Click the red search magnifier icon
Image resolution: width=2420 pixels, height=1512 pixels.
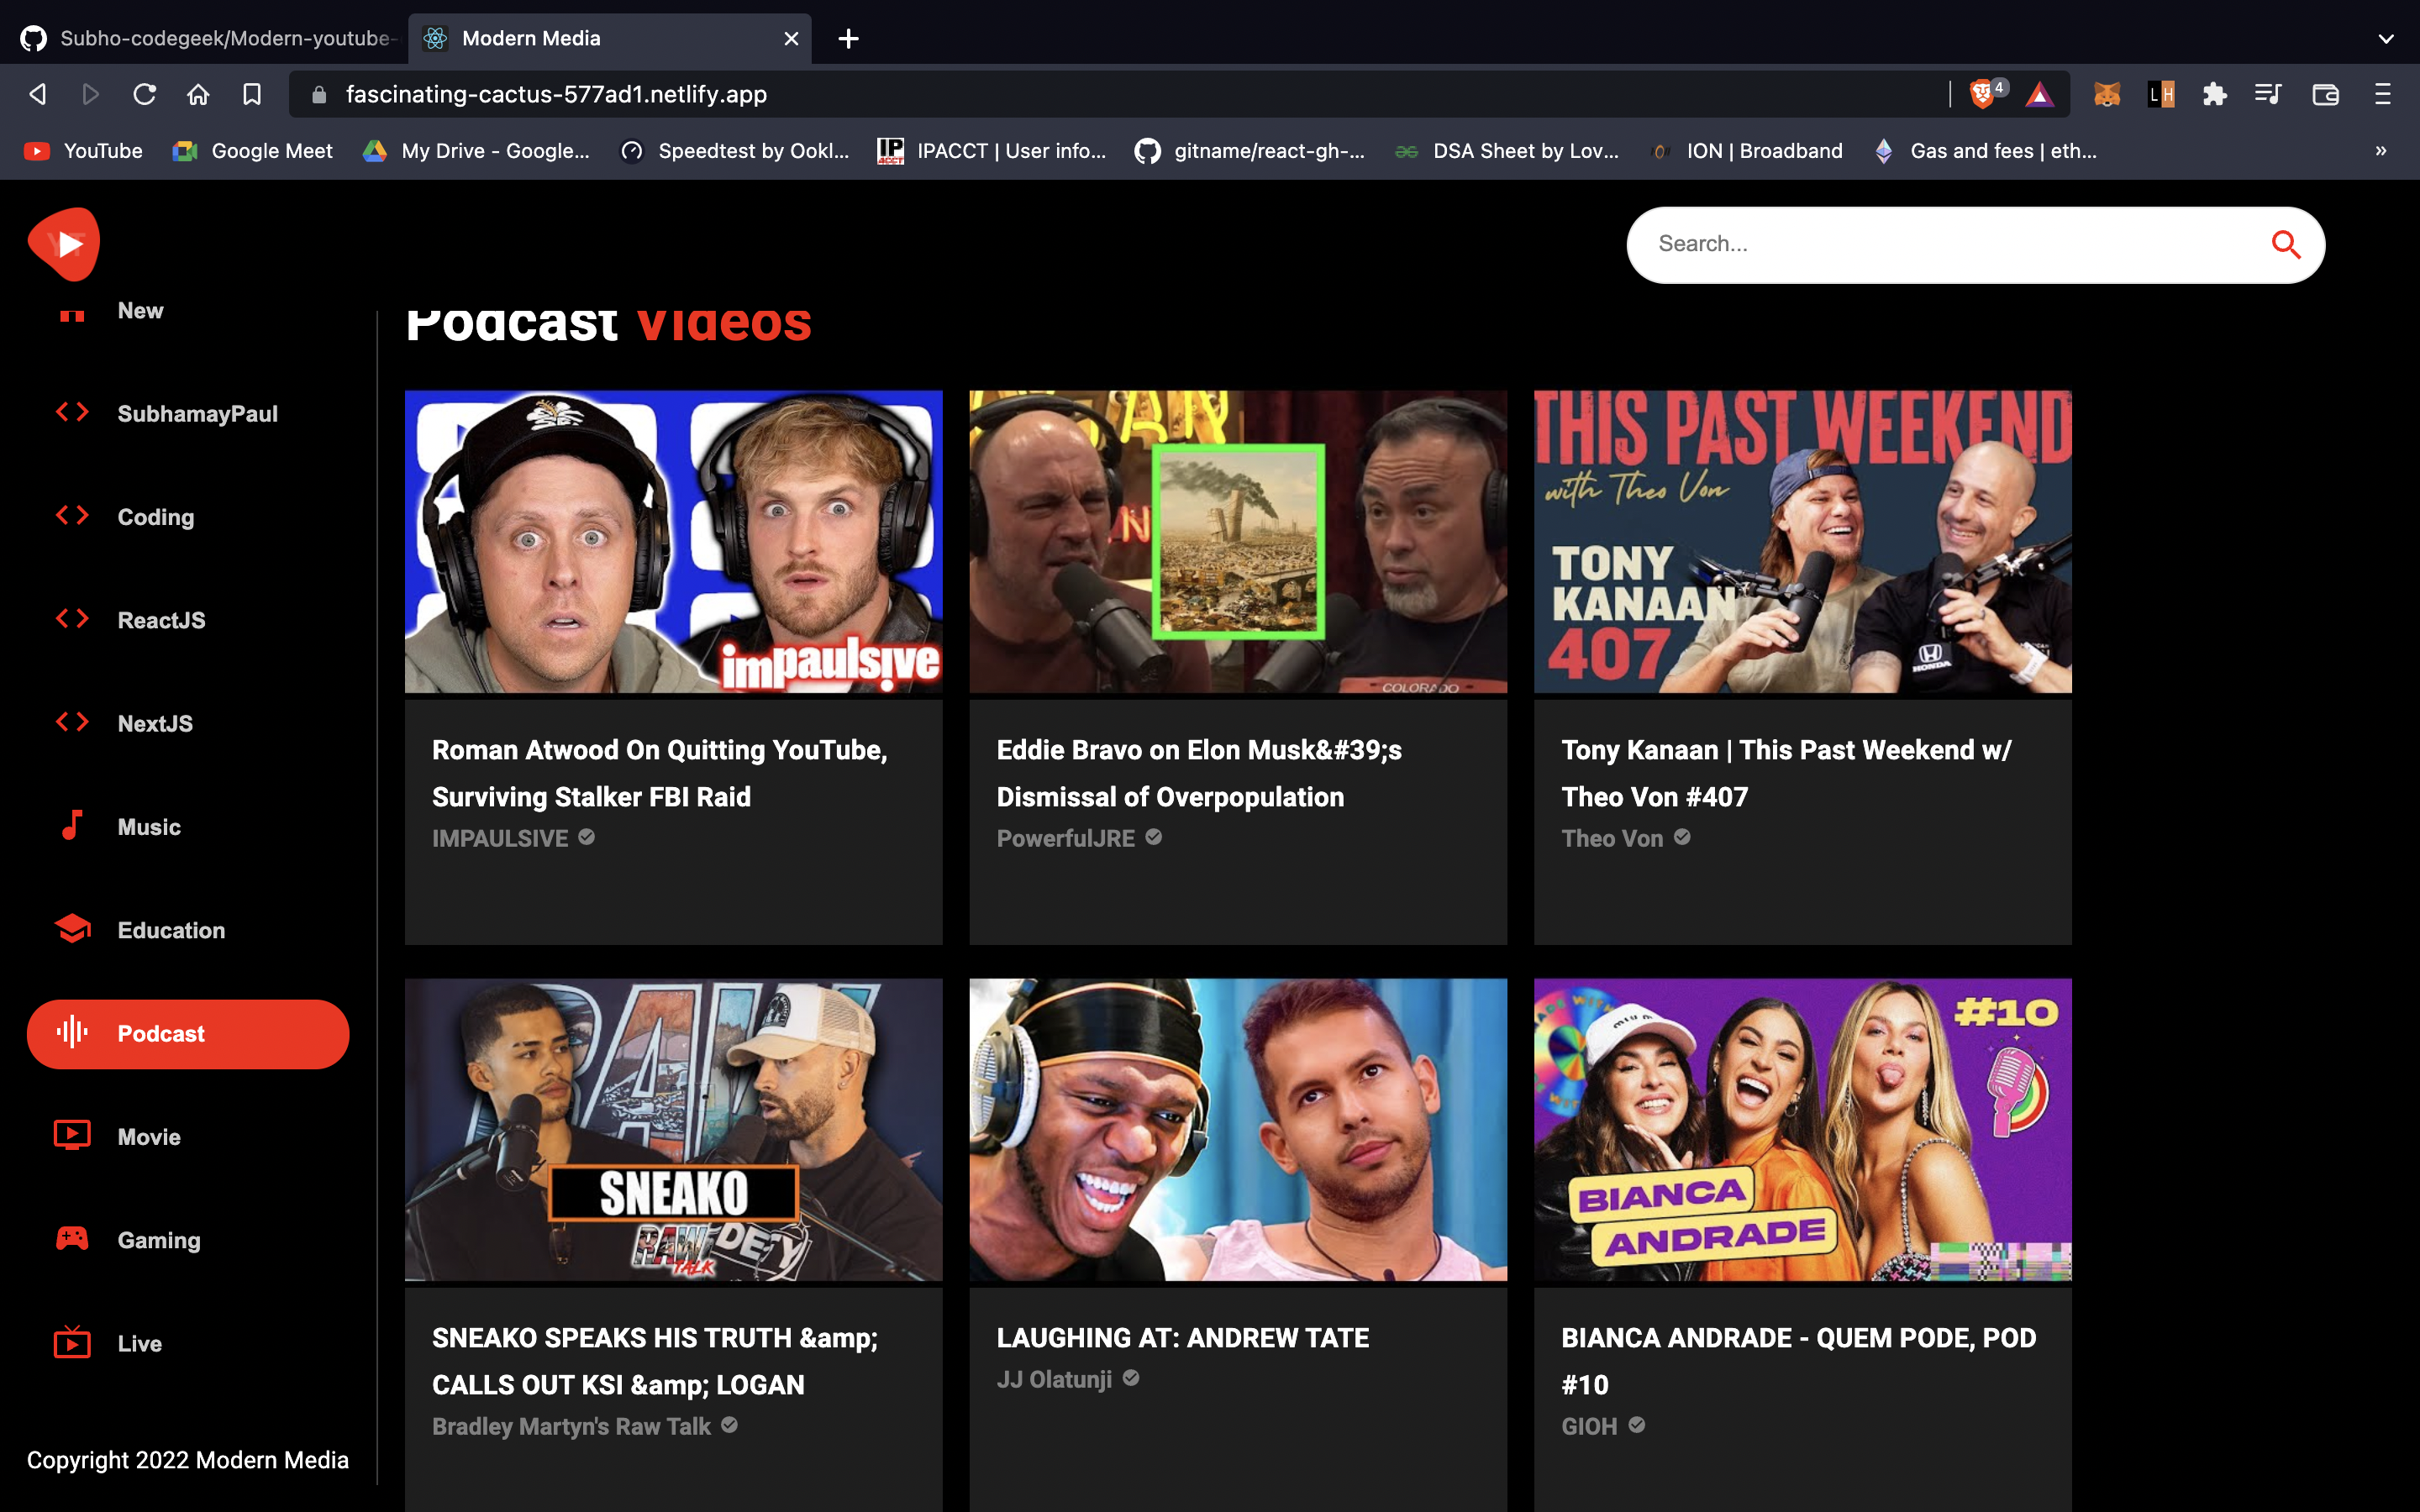tap(2285, 244)
